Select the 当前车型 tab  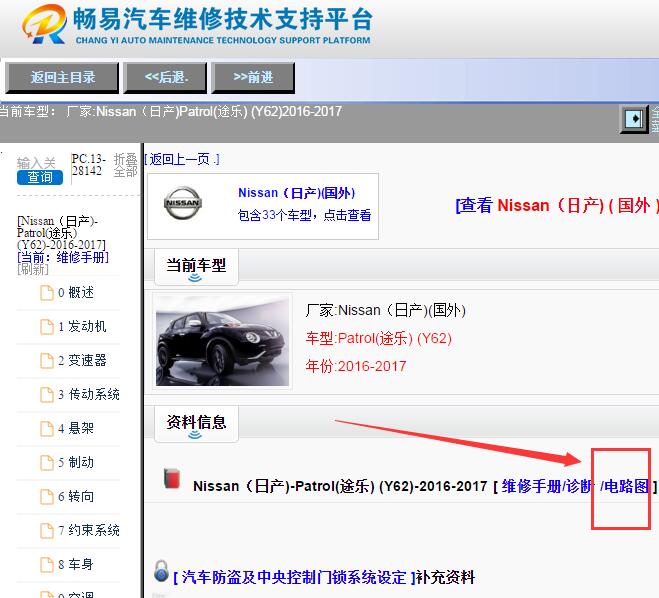196,266
